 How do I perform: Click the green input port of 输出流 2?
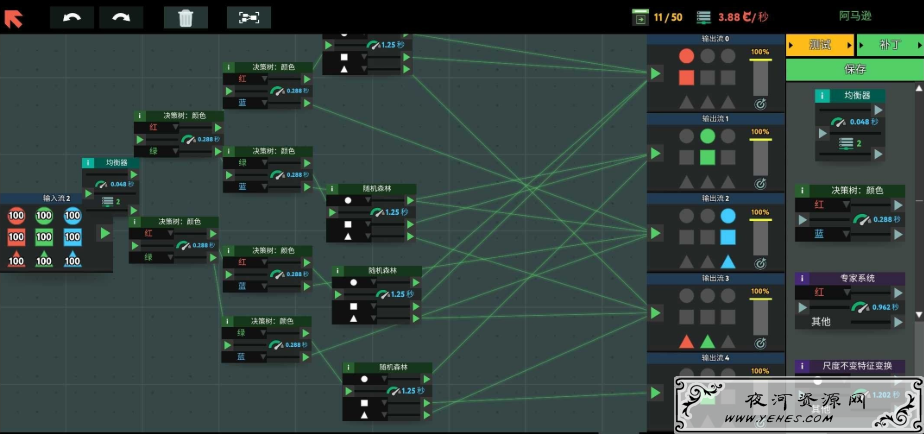[655, 233]
